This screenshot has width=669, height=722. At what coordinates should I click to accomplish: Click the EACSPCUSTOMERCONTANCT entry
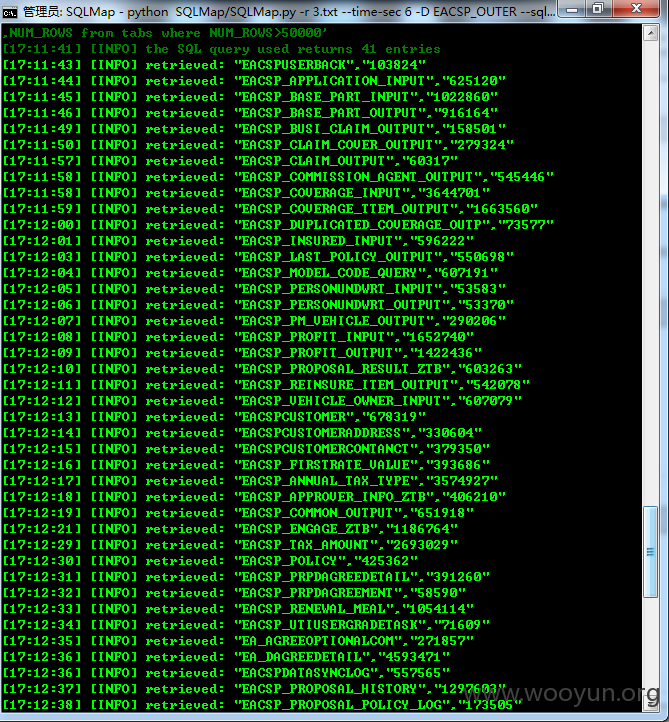(246, 449)
